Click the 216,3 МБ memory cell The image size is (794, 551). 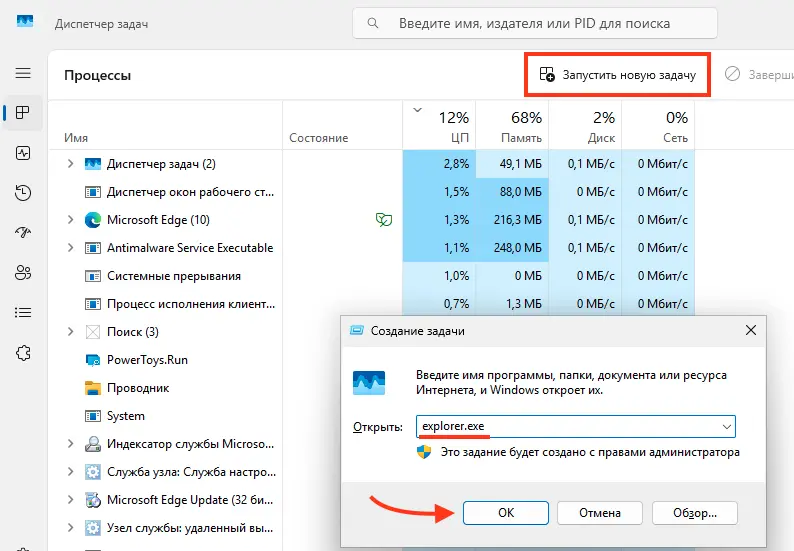(x=512, y=220)
